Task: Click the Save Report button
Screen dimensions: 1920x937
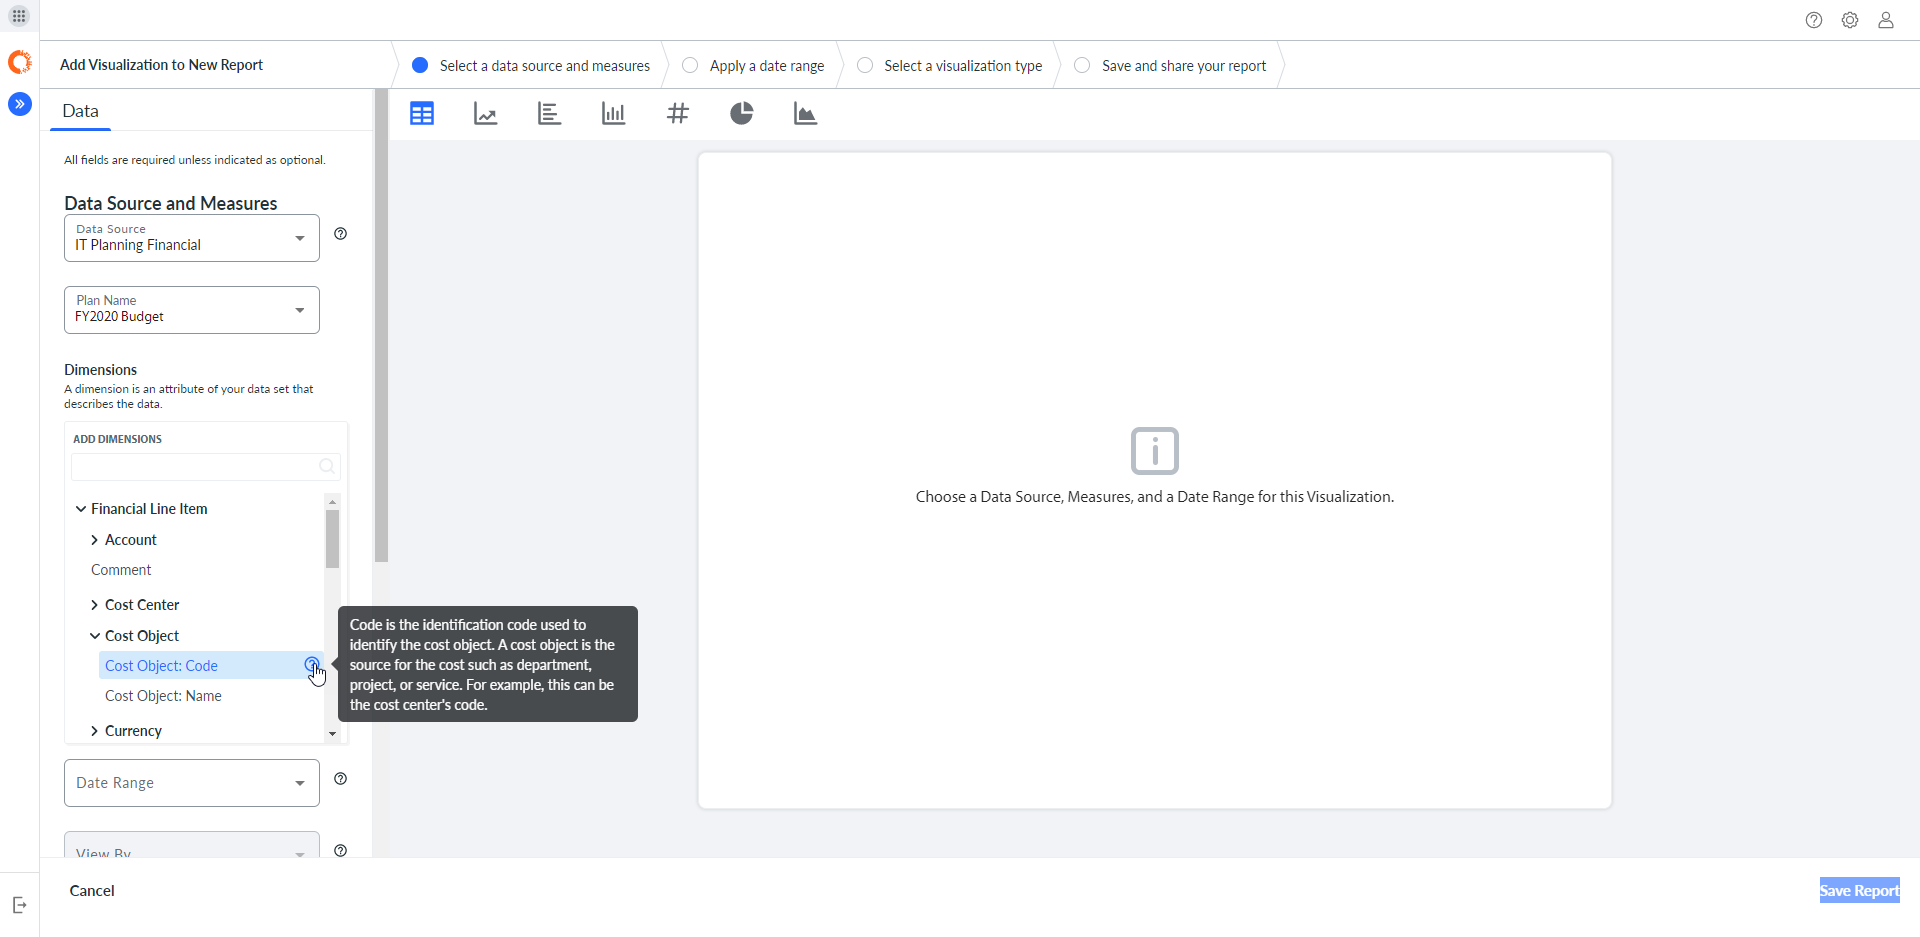Action: tap(1859, 891)
